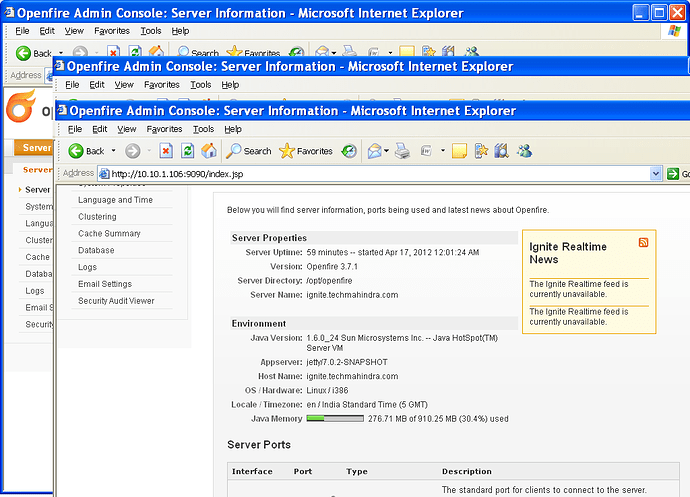Click the Description column header in Server Ports table
Image resolution: width=690 pixels, height=497 pixels.
466,471
